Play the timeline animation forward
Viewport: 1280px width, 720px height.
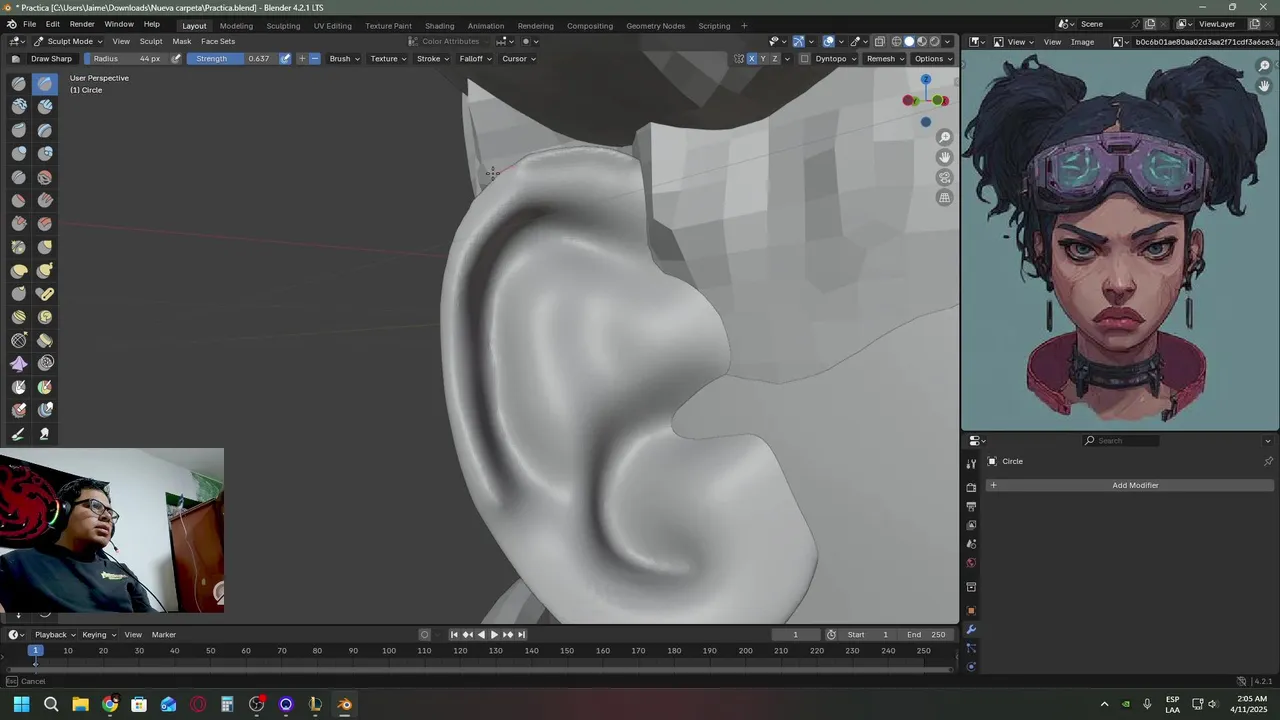[494, 634]
